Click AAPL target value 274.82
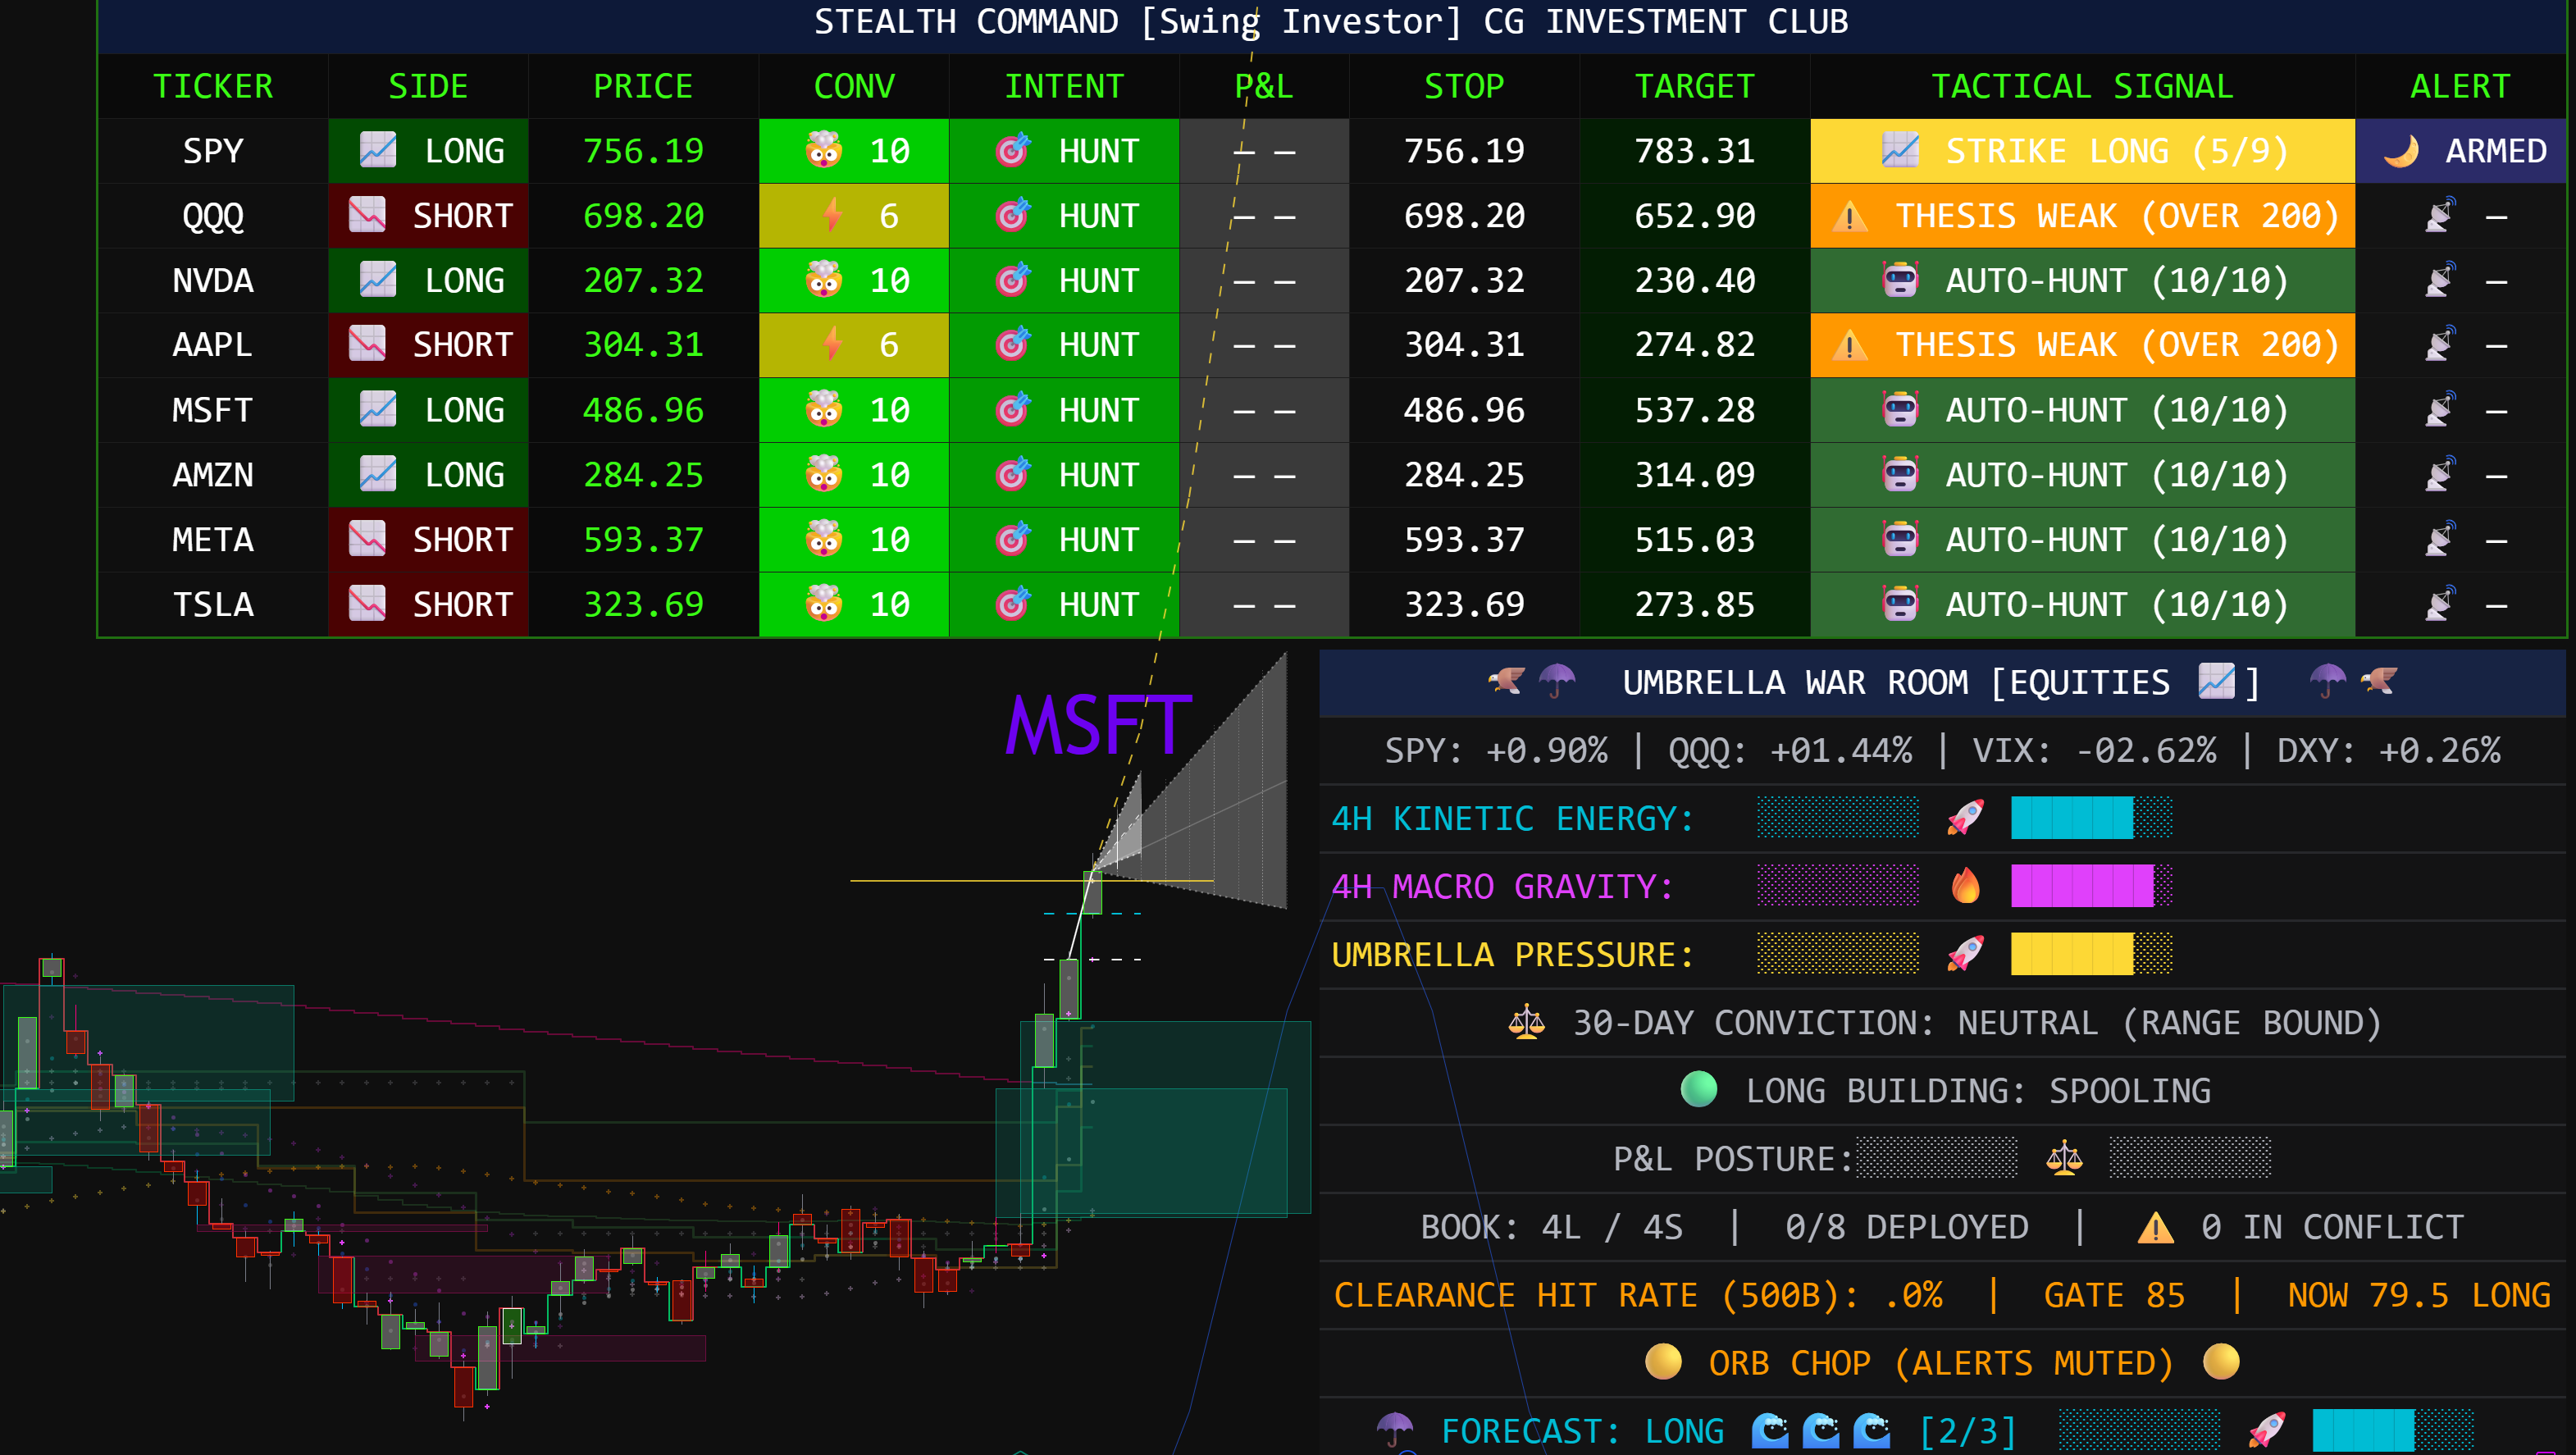Image resolution: width=2576 pixels, height=1455 pixels. tap(1695, 345)
